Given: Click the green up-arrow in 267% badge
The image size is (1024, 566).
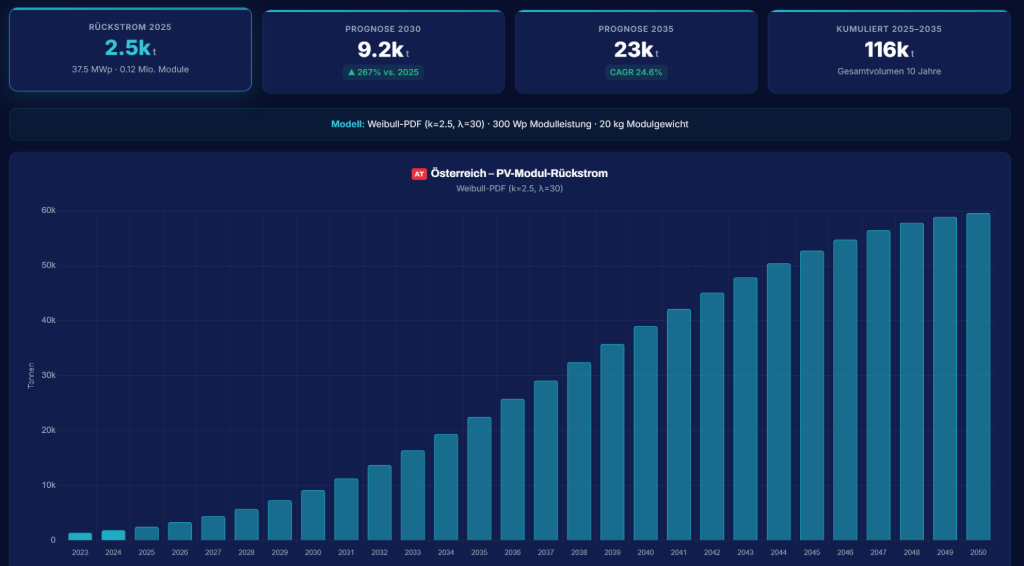Looking at the screenshot, I should coord(350,72).
